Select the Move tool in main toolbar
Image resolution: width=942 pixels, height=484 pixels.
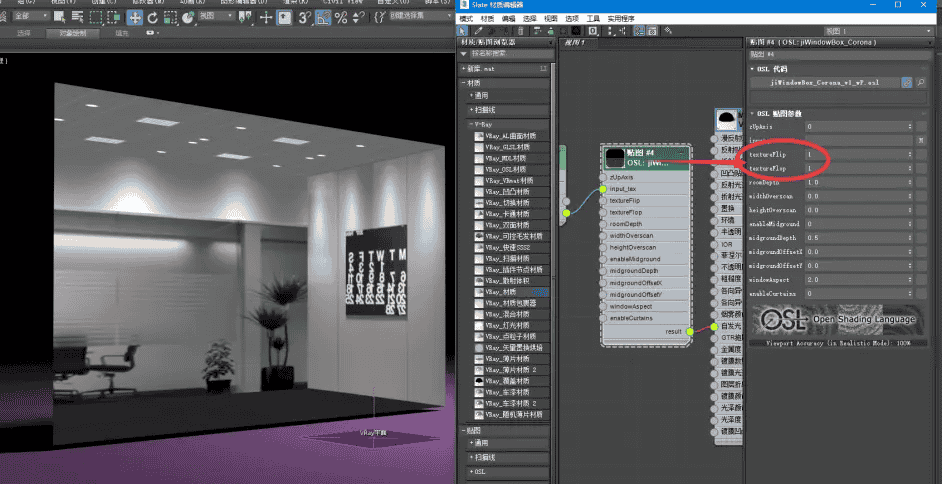tap(134, 17)
